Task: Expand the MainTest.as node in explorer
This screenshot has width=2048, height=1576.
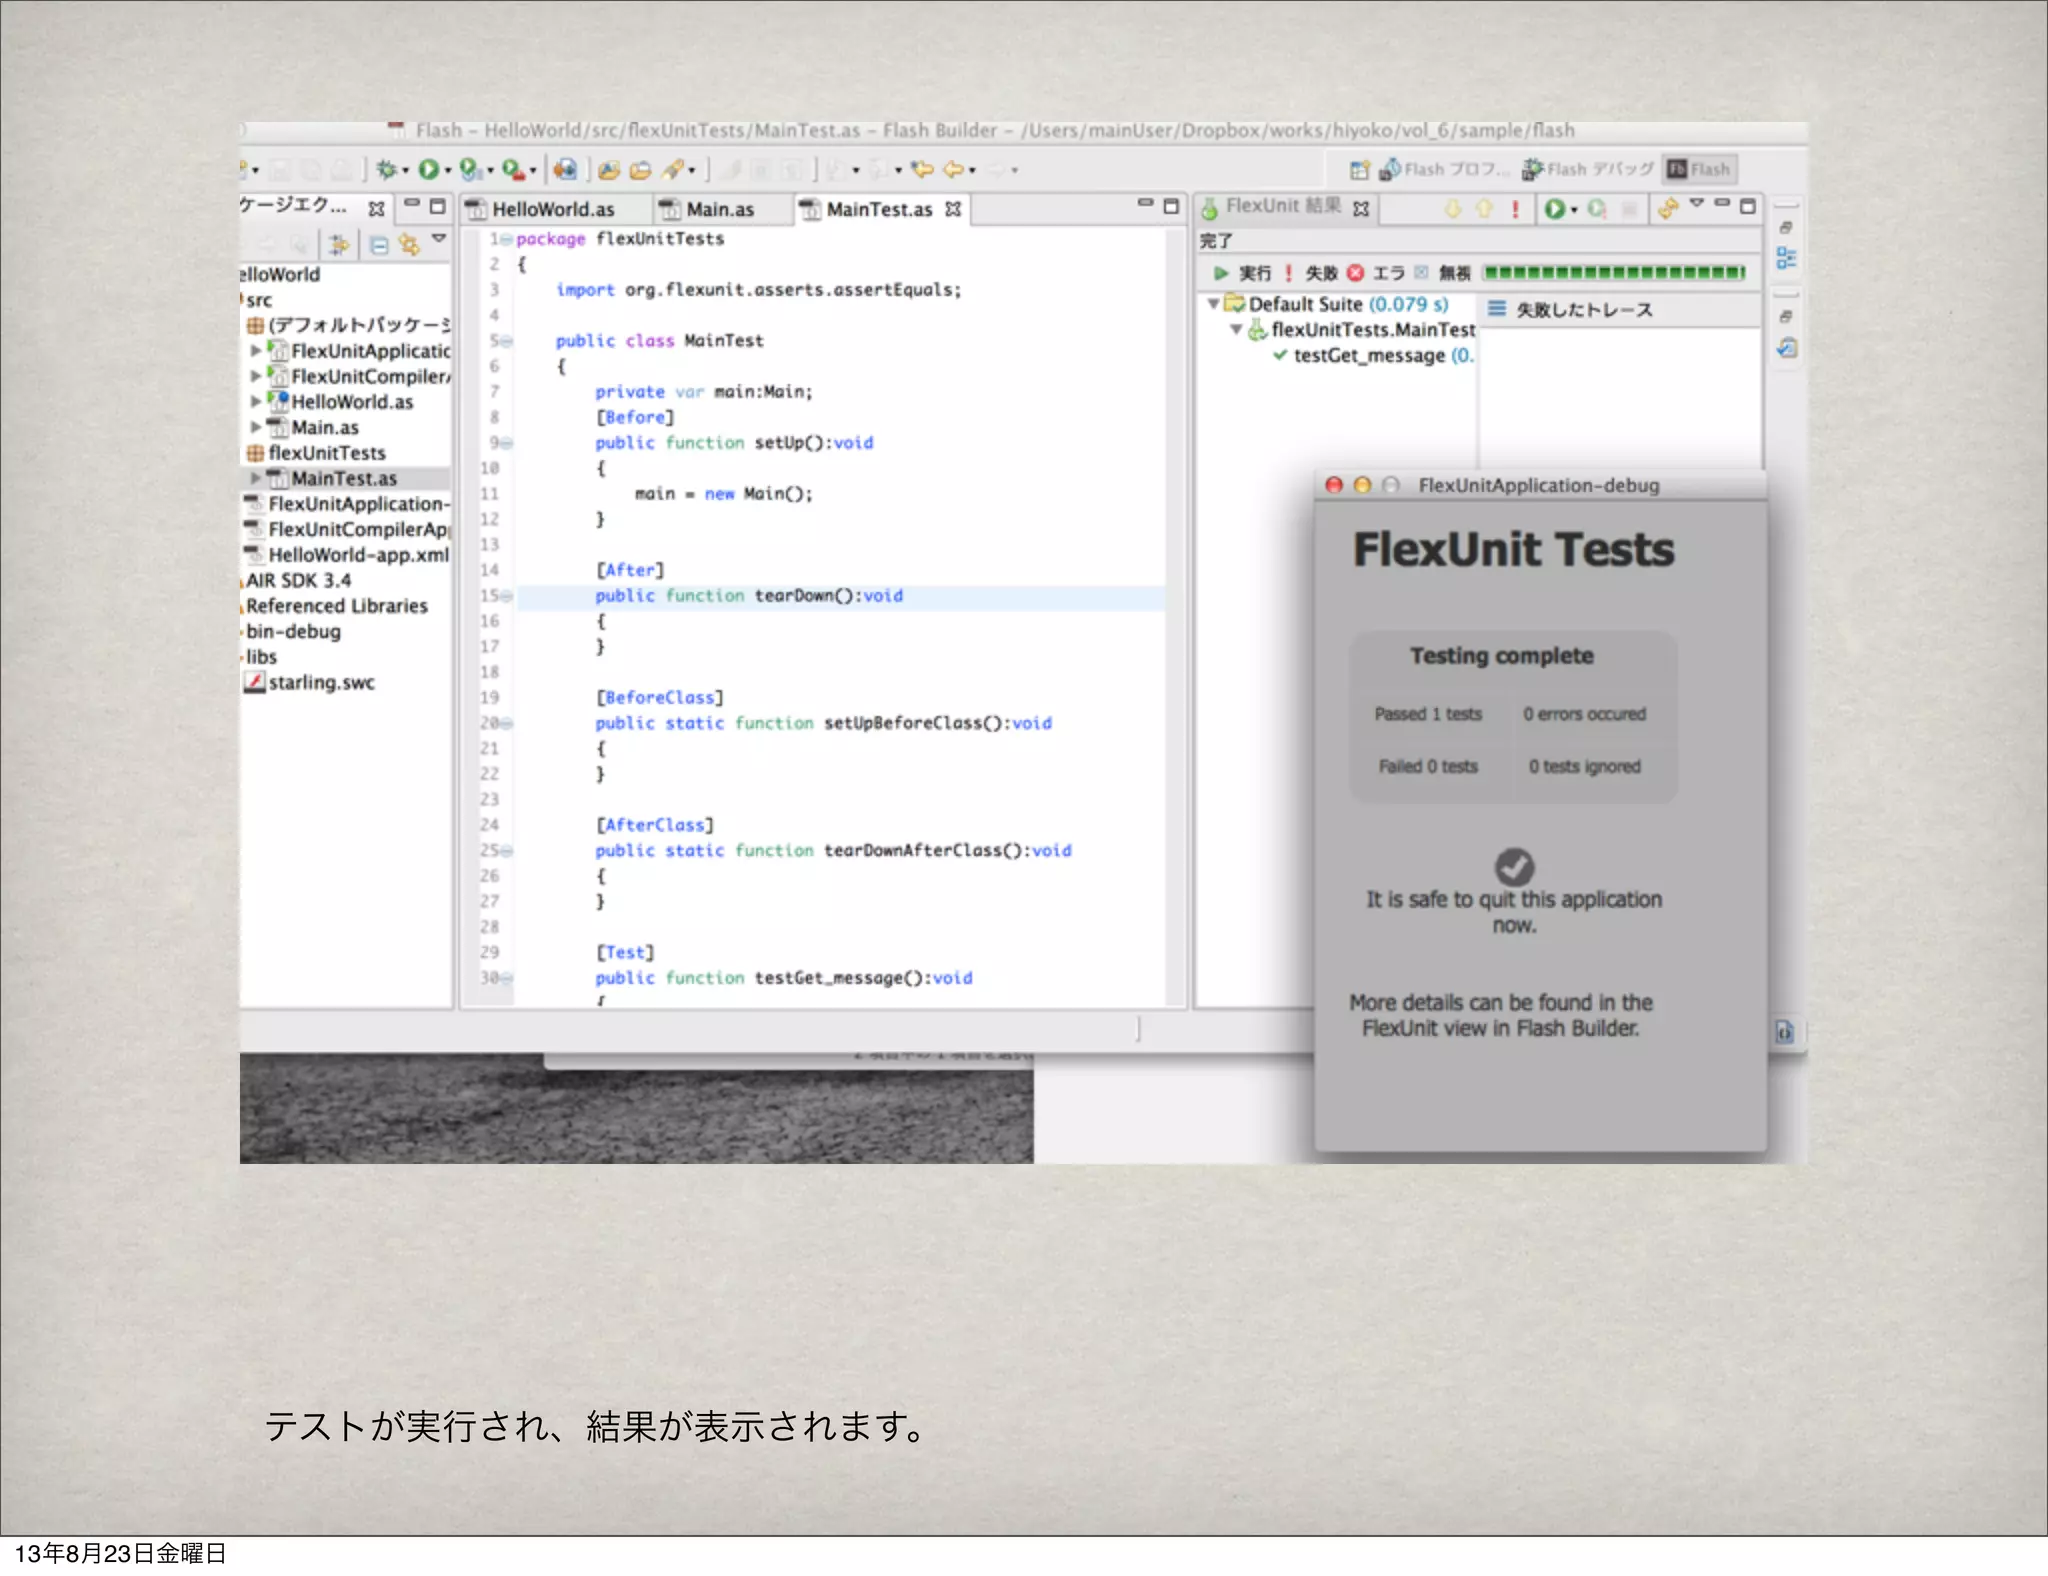Action: click(256, 479)
